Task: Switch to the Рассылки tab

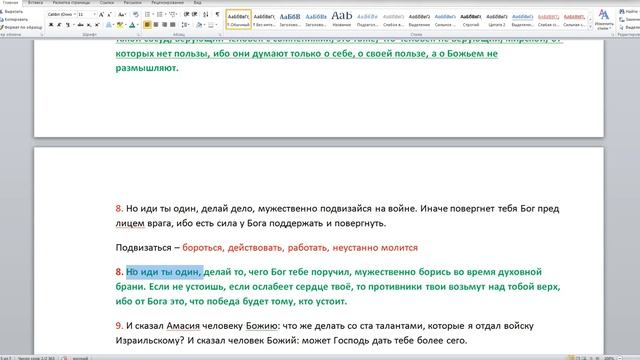Action: [133, 2]
